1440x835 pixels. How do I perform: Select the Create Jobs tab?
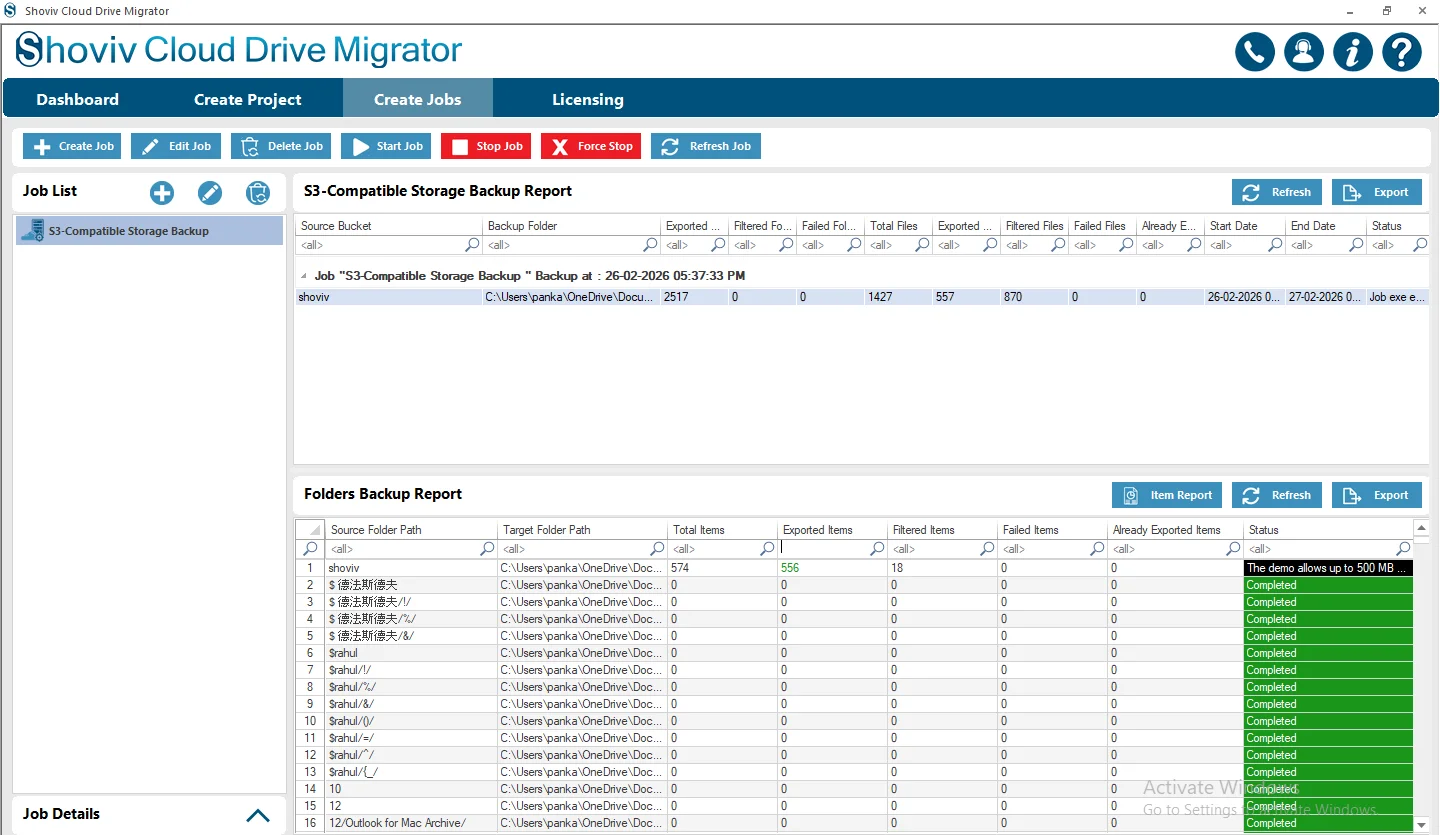click(418, 99)
